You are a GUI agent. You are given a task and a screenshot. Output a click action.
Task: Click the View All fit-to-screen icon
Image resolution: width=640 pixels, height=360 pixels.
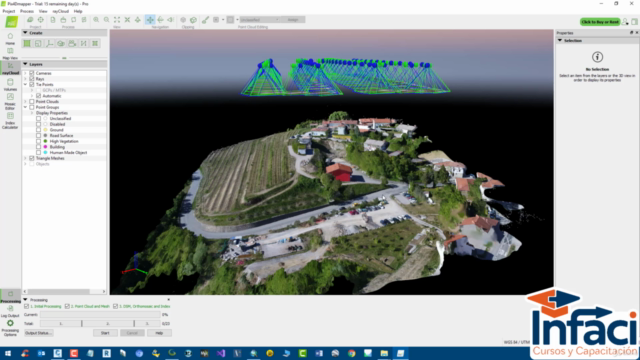point(117,20)
